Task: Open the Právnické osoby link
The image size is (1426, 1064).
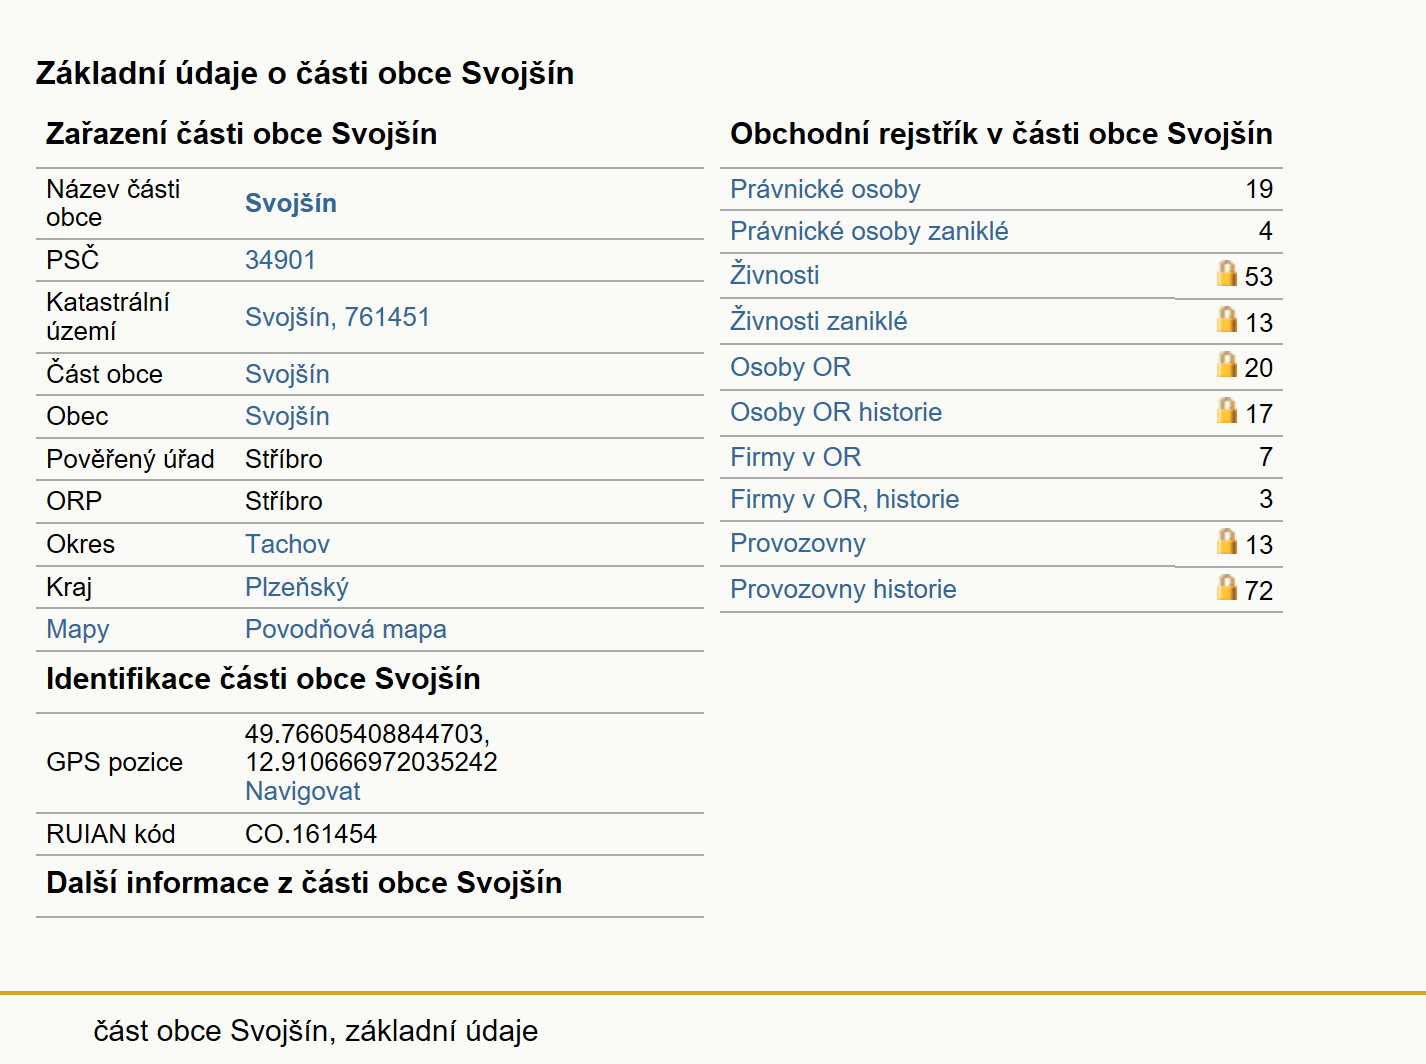Action: point(825,189)
